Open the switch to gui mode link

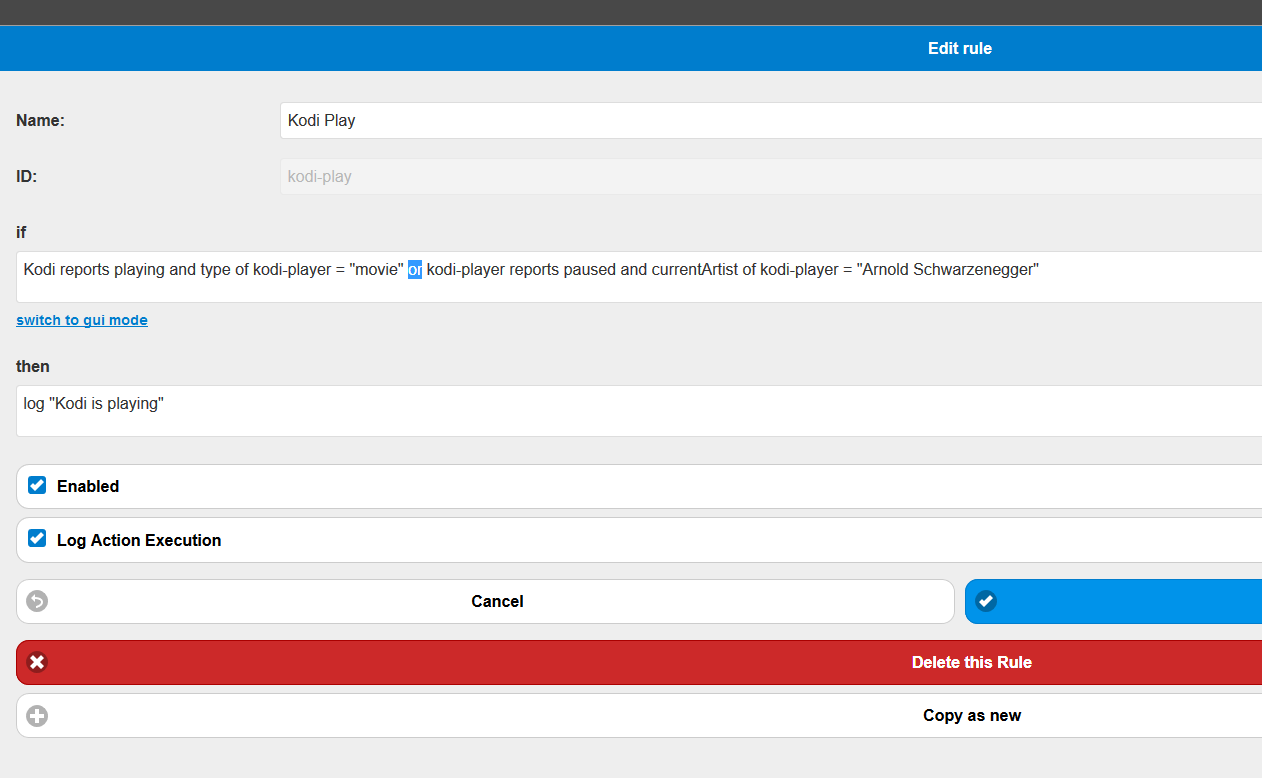(x=82, y=320)
